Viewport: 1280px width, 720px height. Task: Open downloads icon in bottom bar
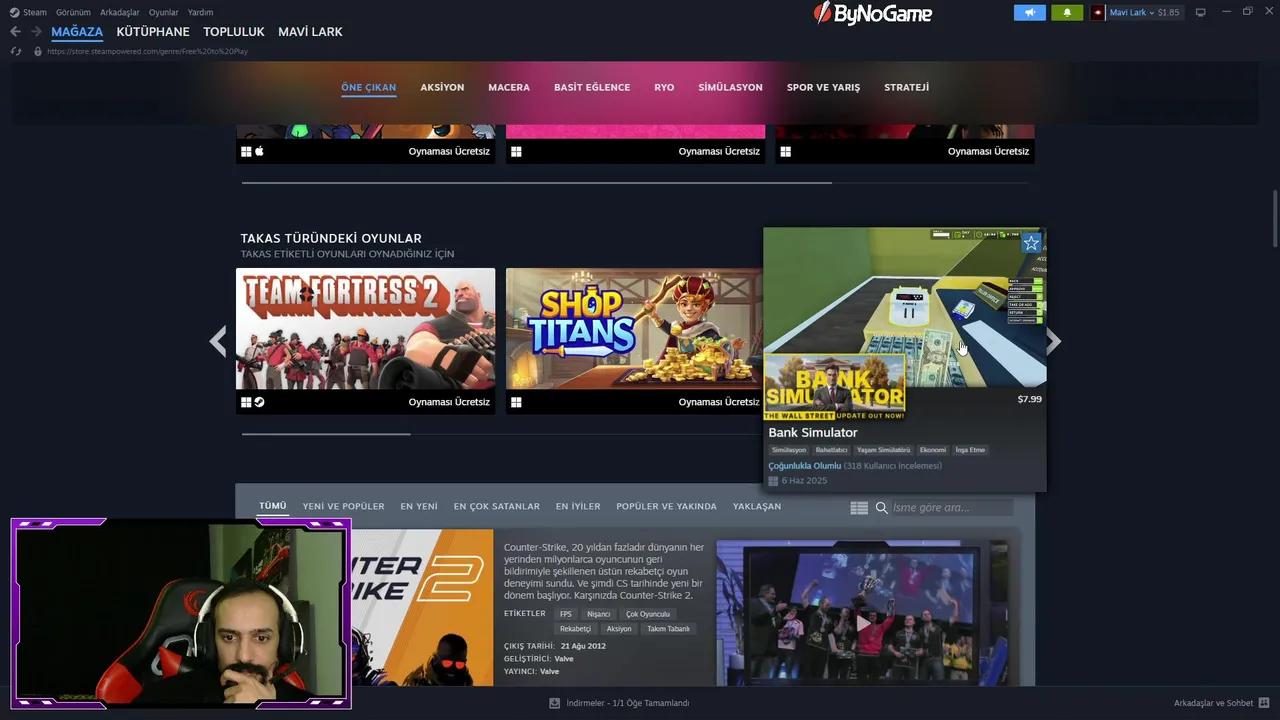[x=554, y=703]
